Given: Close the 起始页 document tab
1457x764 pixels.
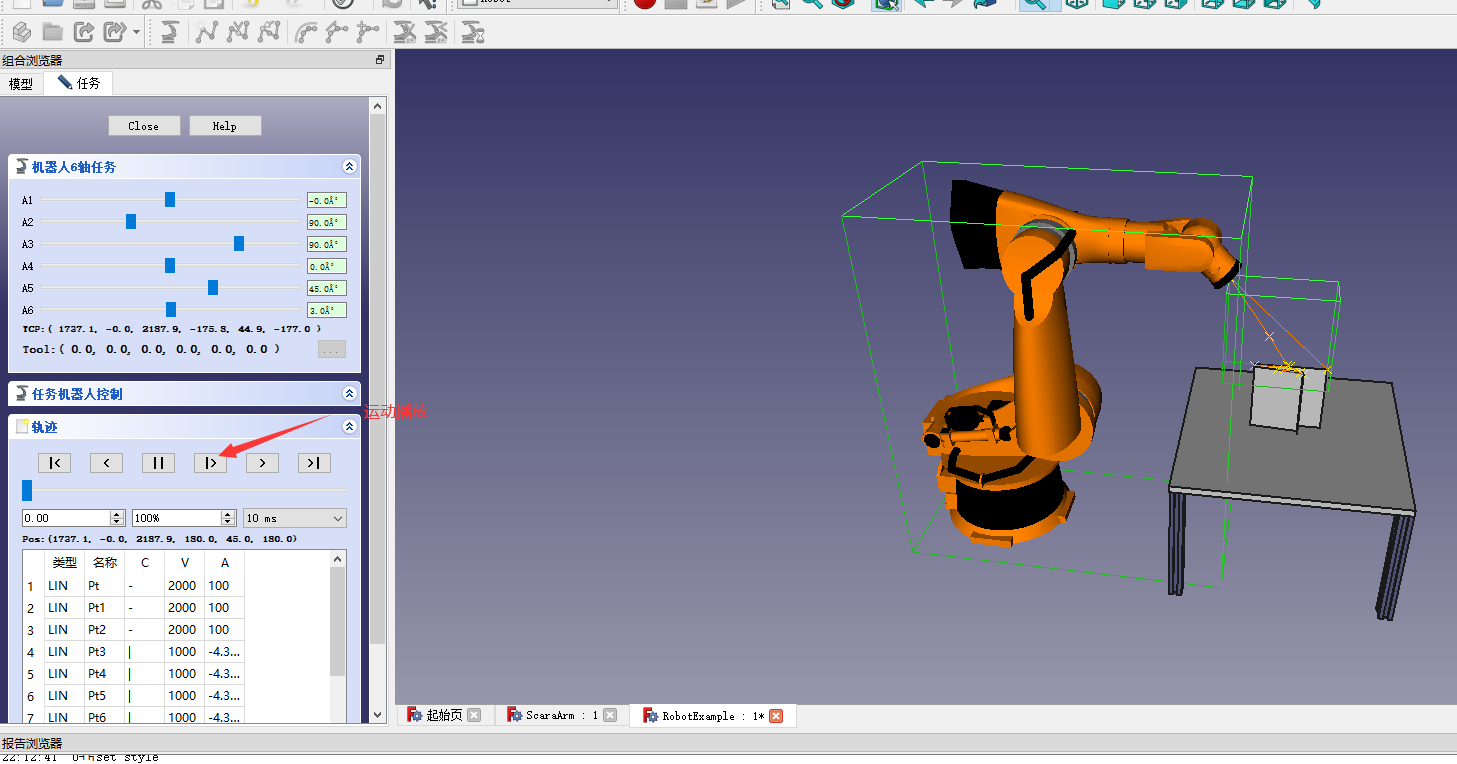Looking at the screenshot, I should point(474,715).
